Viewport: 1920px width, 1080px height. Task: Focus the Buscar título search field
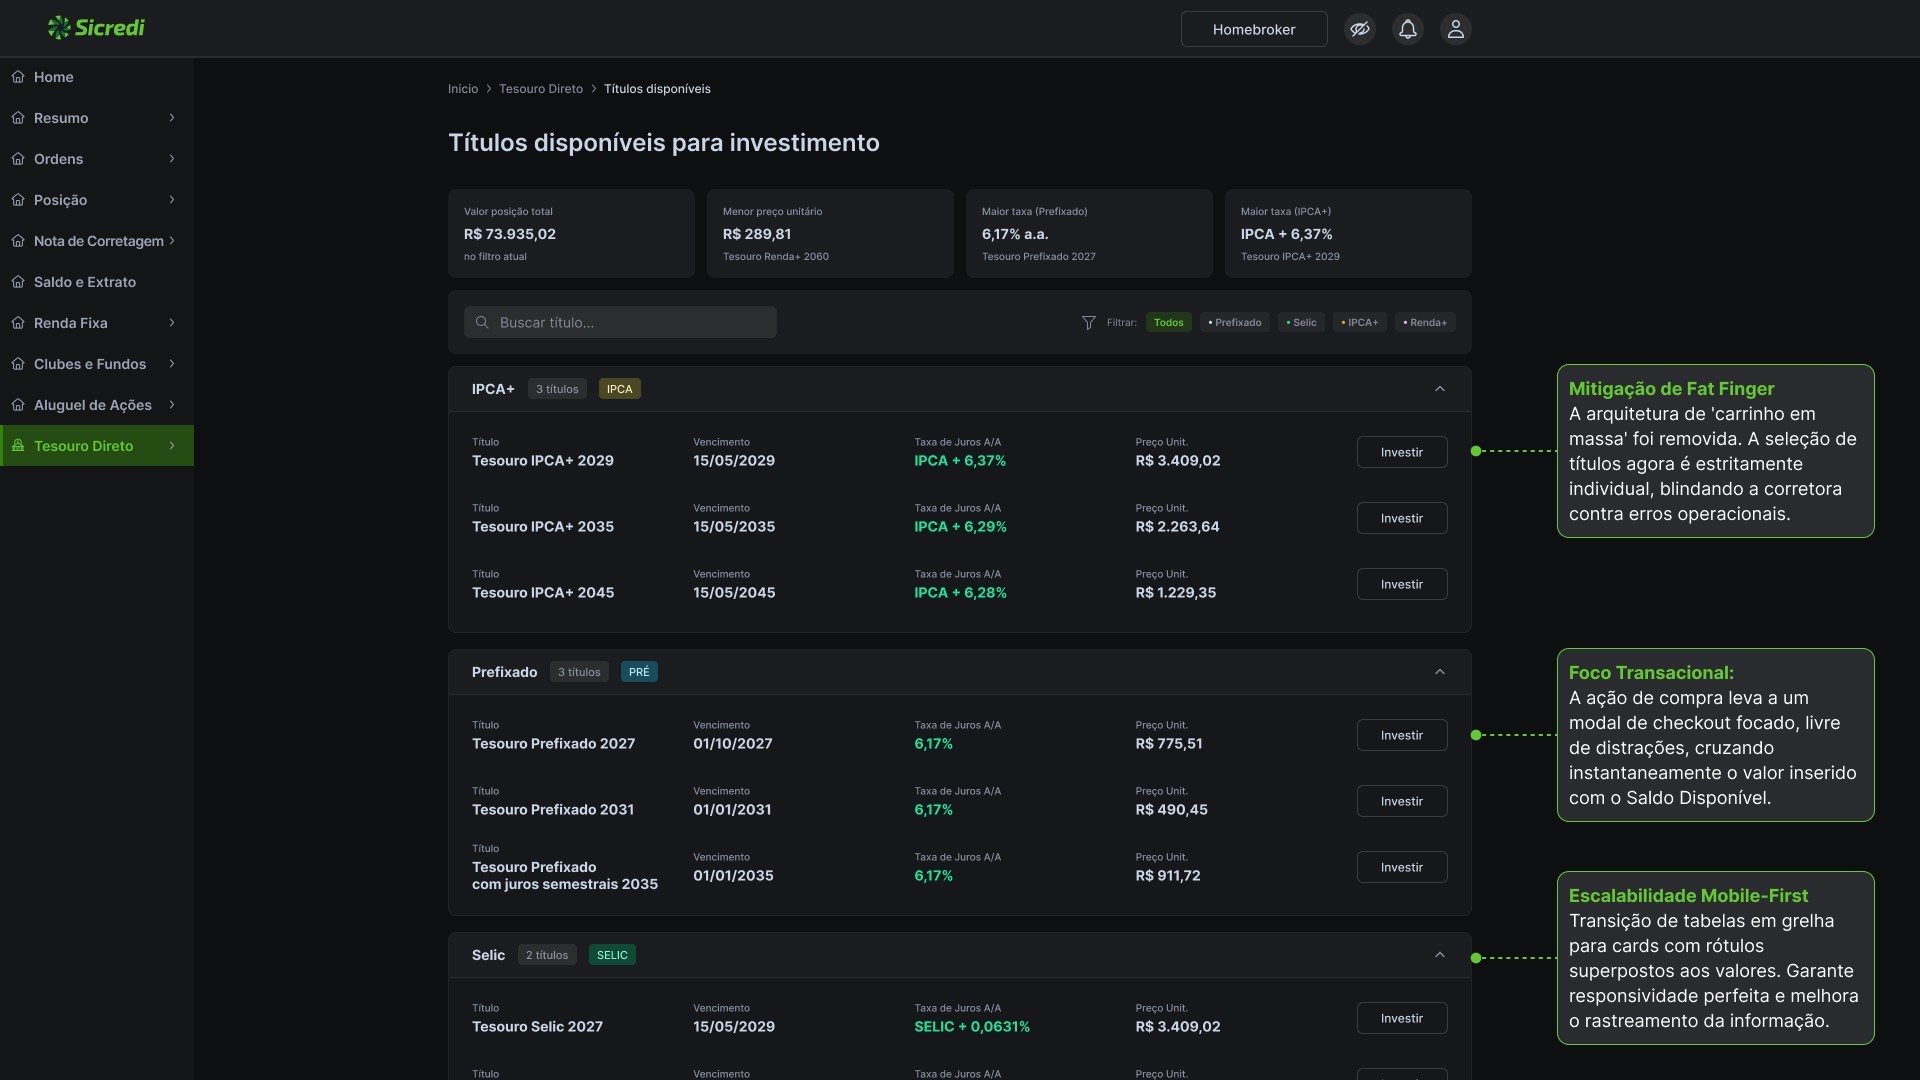[620, 322]
